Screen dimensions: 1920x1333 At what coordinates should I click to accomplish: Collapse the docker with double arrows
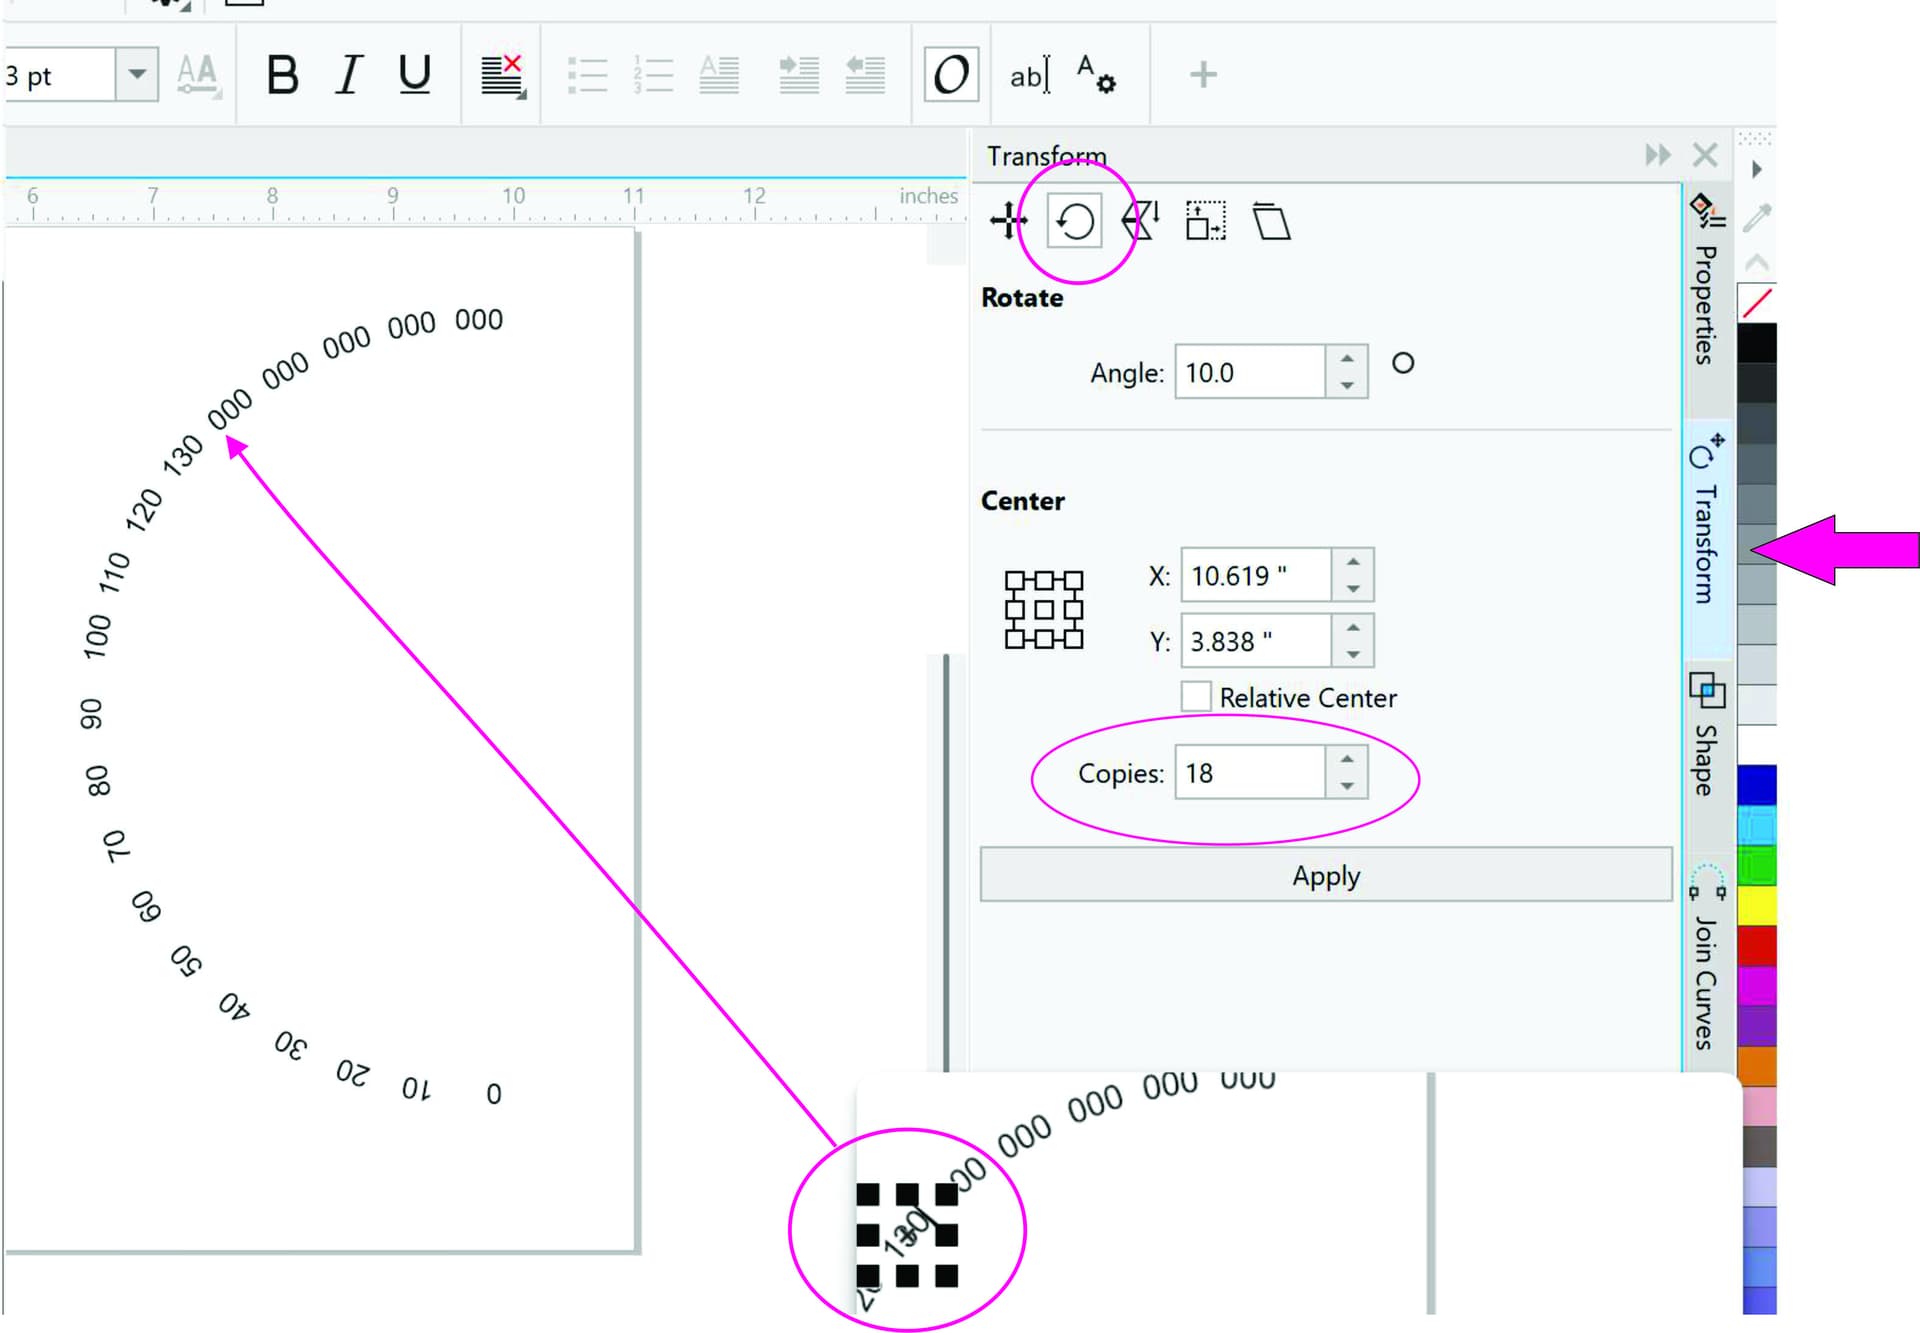1657,155
